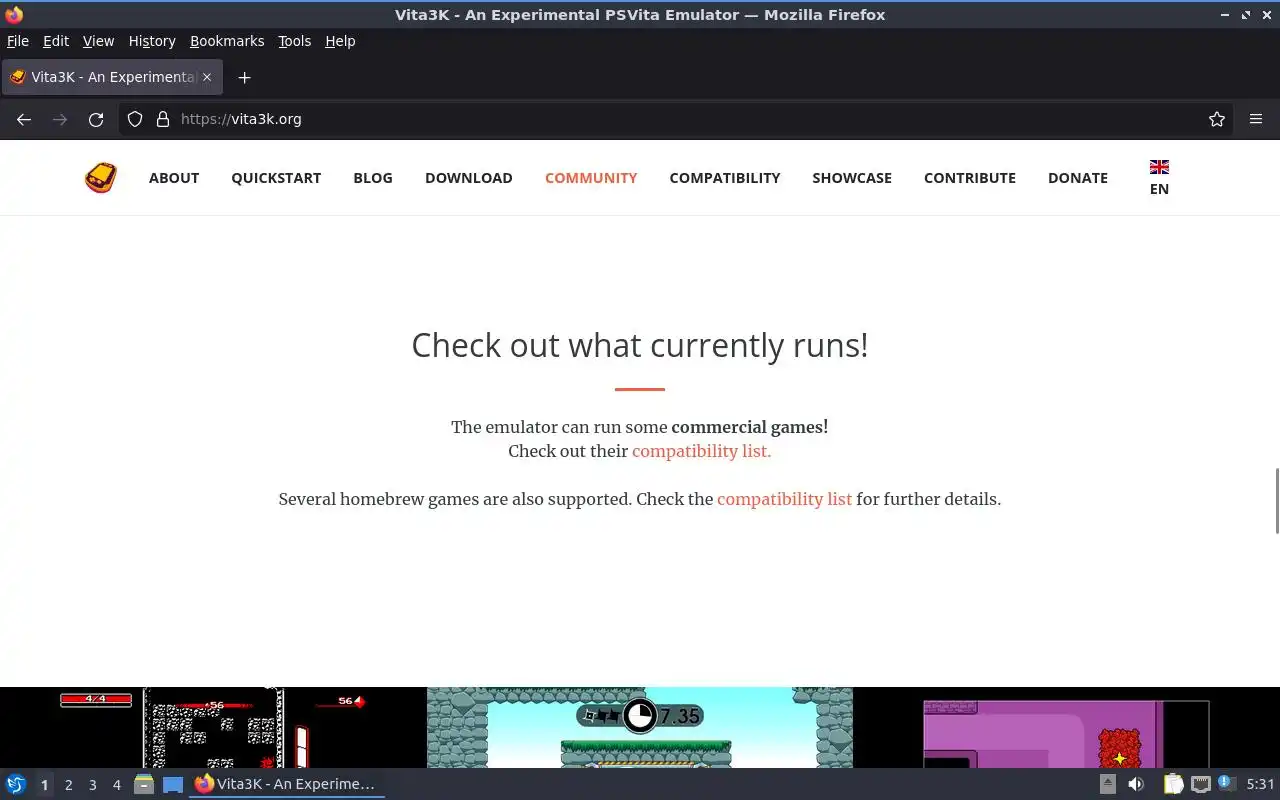Open the Bookmarks menu
The width and height of the screenshot is (1280, 800).
pos(227,41)
